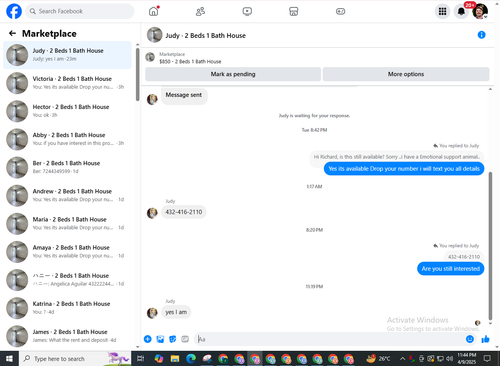The height and width of the screenshot is (366, 500).
Task: Click the taskbar volume speaker icon
Action: coord(449,359)
